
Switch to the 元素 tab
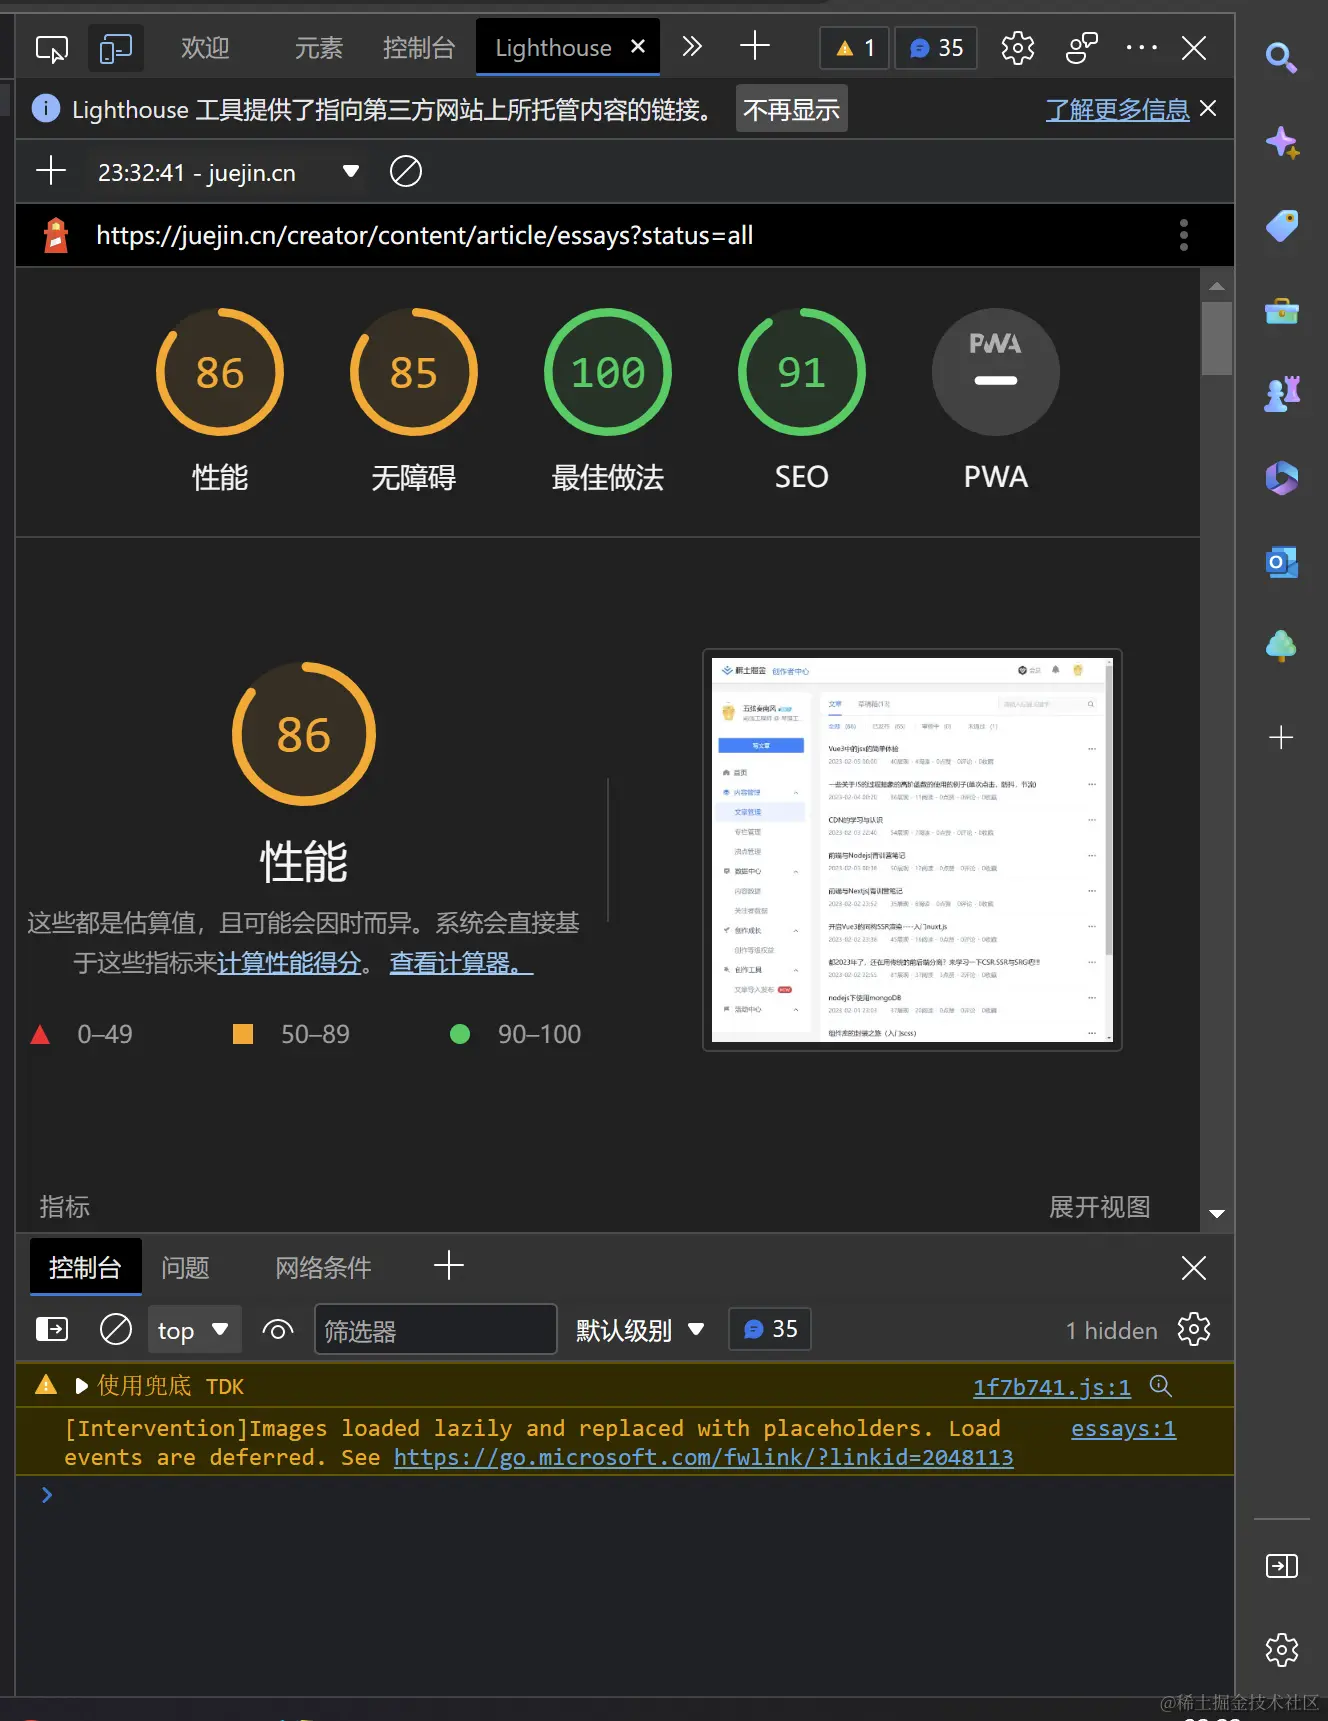coord(319,48)
